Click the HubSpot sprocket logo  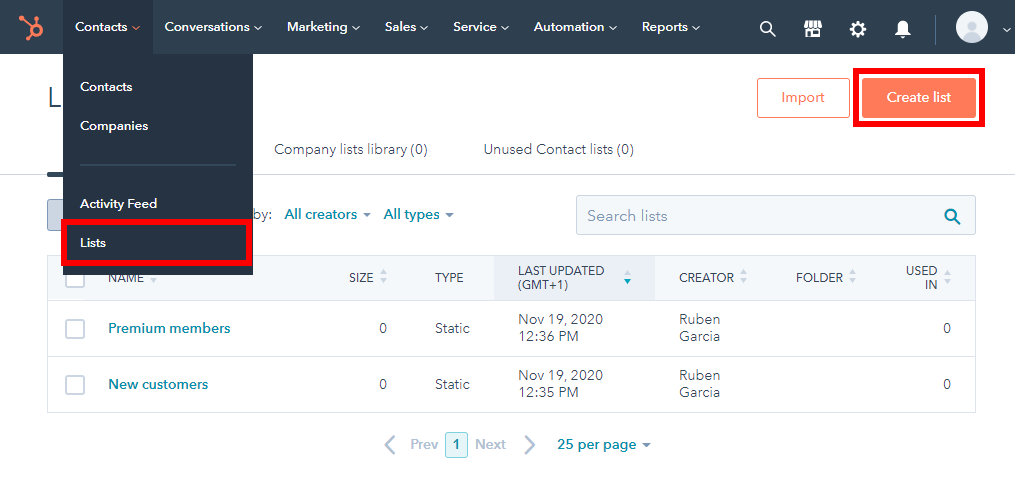tap(30, 27)
